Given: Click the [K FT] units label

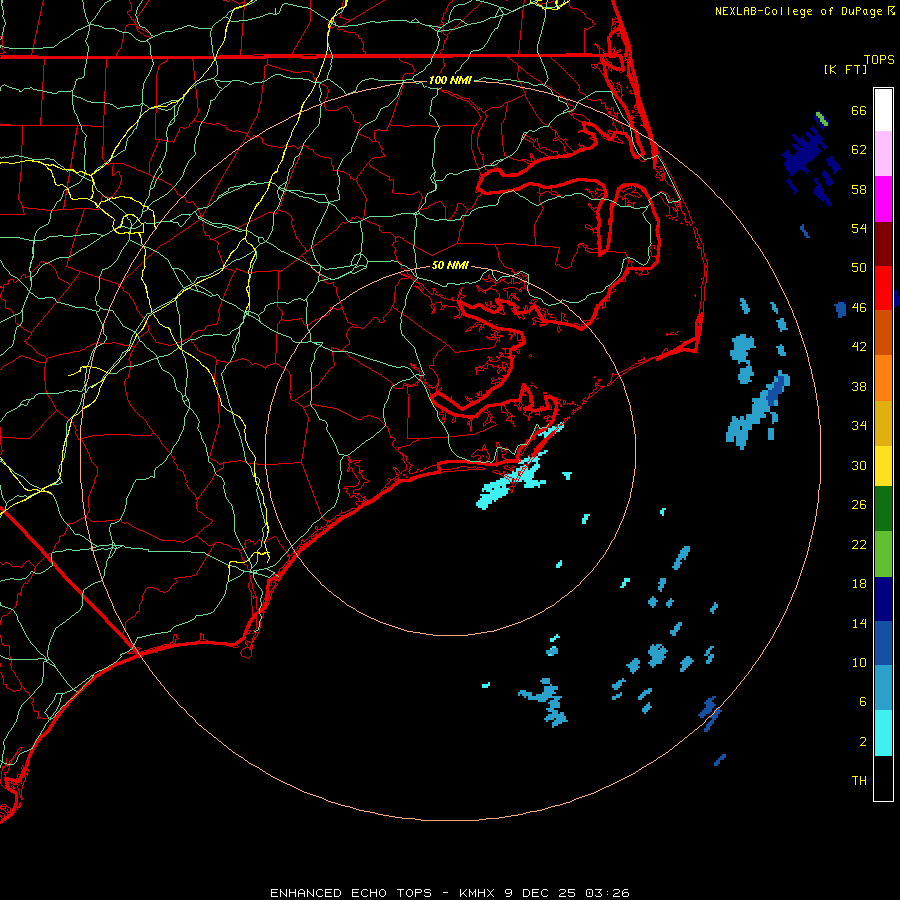Looking at the screenshot, I should pos(845,69).
